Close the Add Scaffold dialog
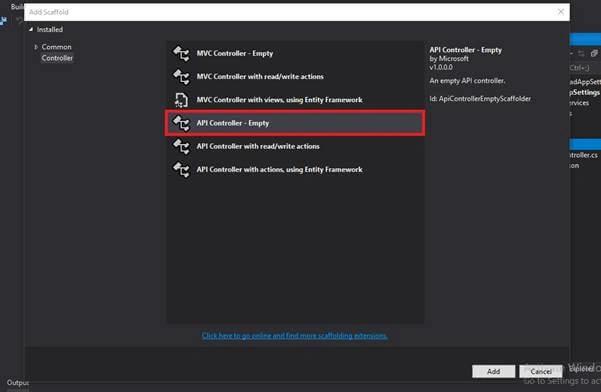Screen dimensions: 601x392 (561, 12)
